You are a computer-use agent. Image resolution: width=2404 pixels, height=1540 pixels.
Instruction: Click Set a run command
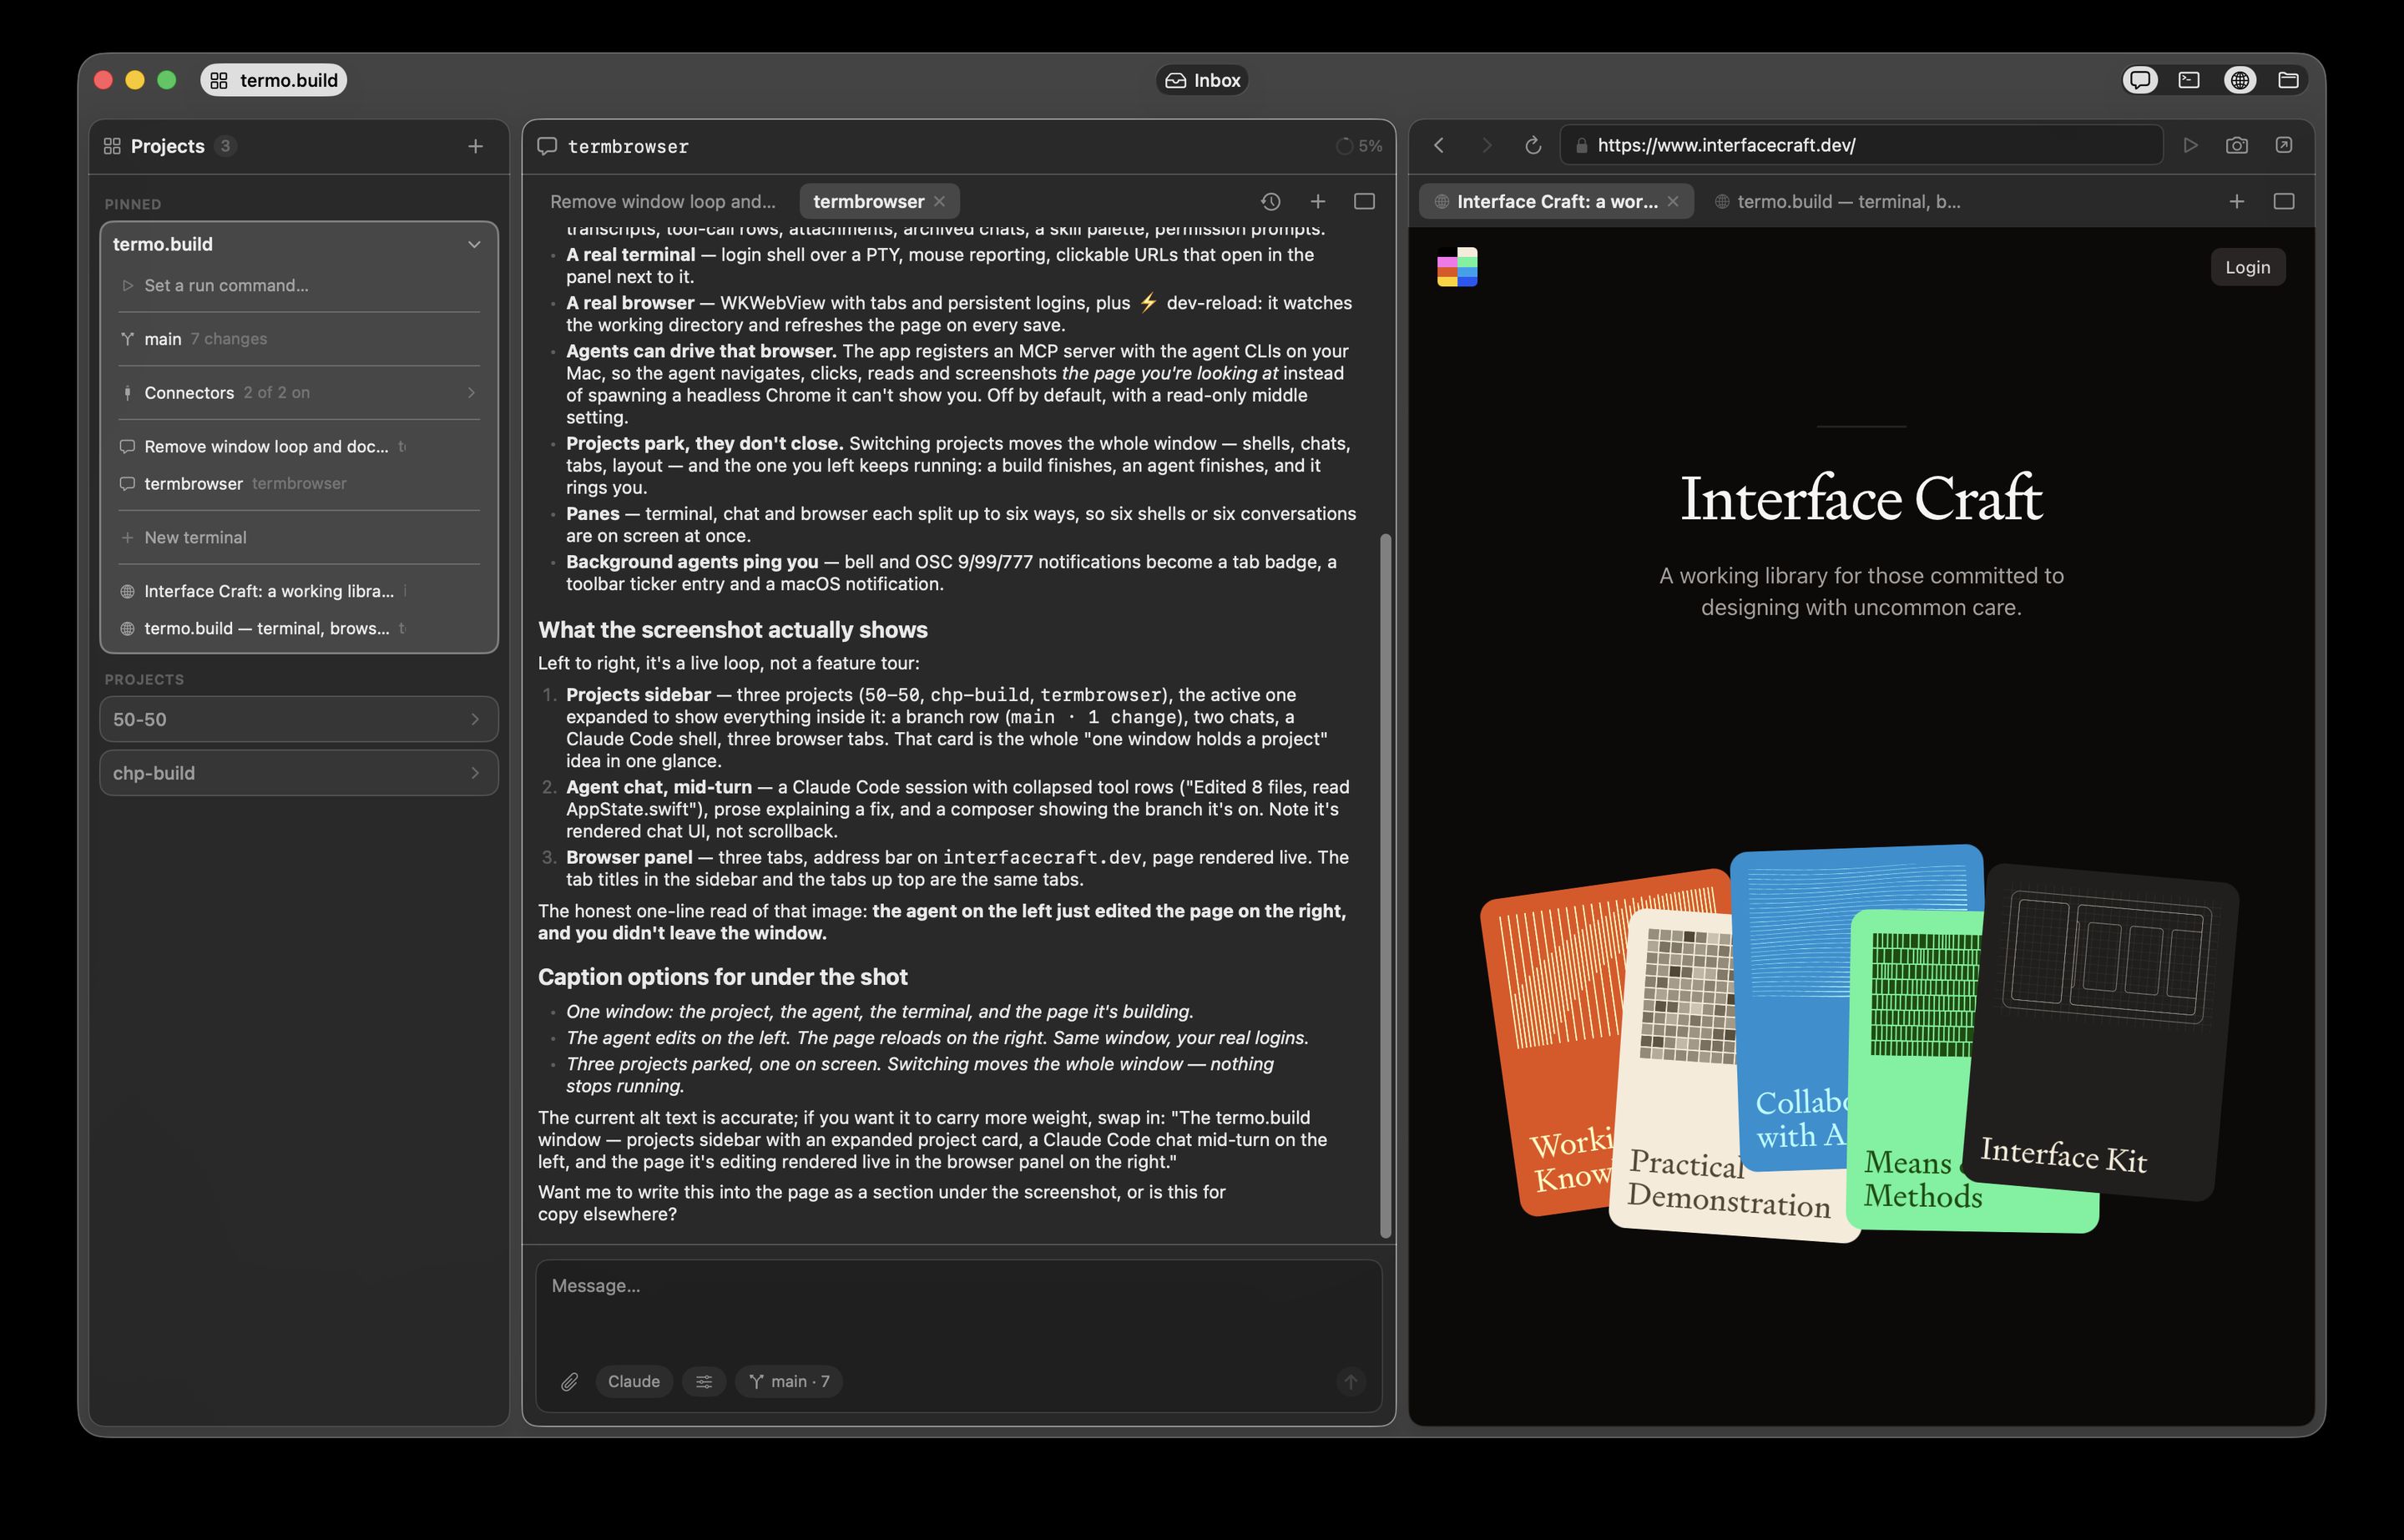click(x=299, y=285)
